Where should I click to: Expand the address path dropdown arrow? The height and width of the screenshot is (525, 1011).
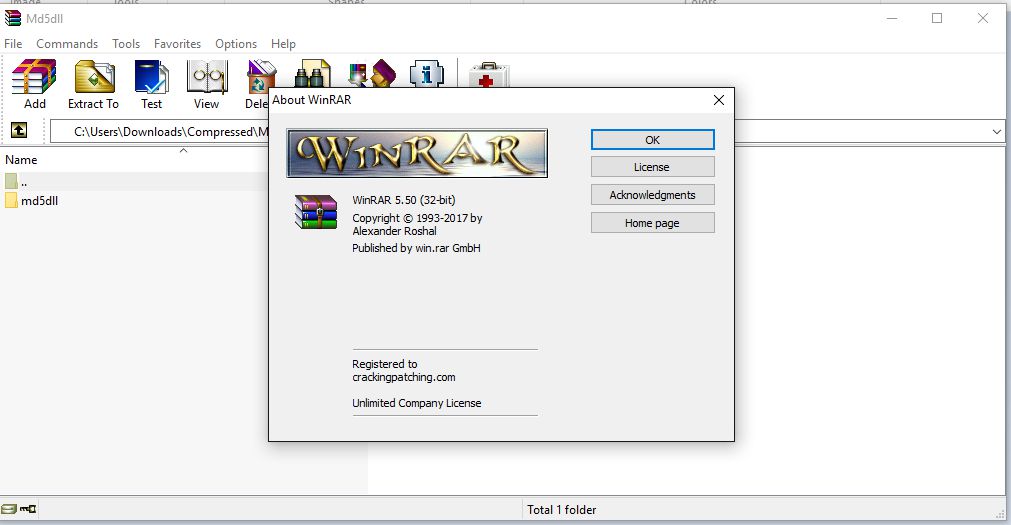click(997, 131)
